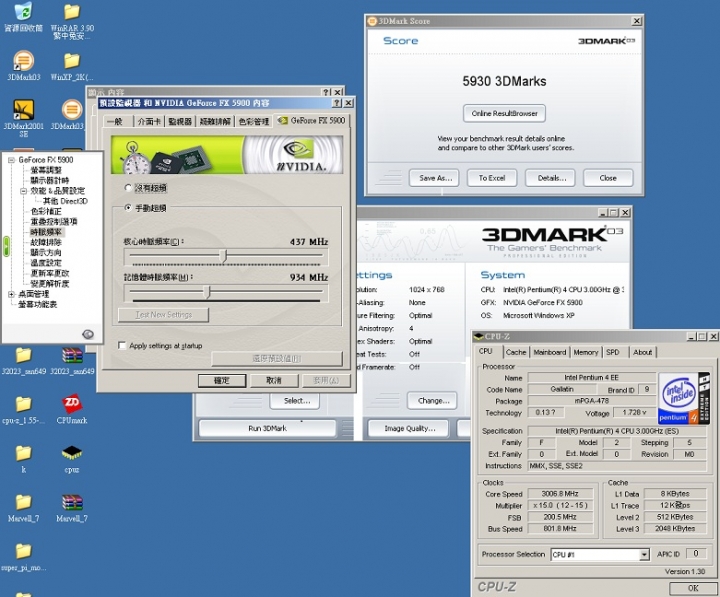720x597 pixels.
Task: Click CPU-Z Specification field
Action: (x=617, y=431)
